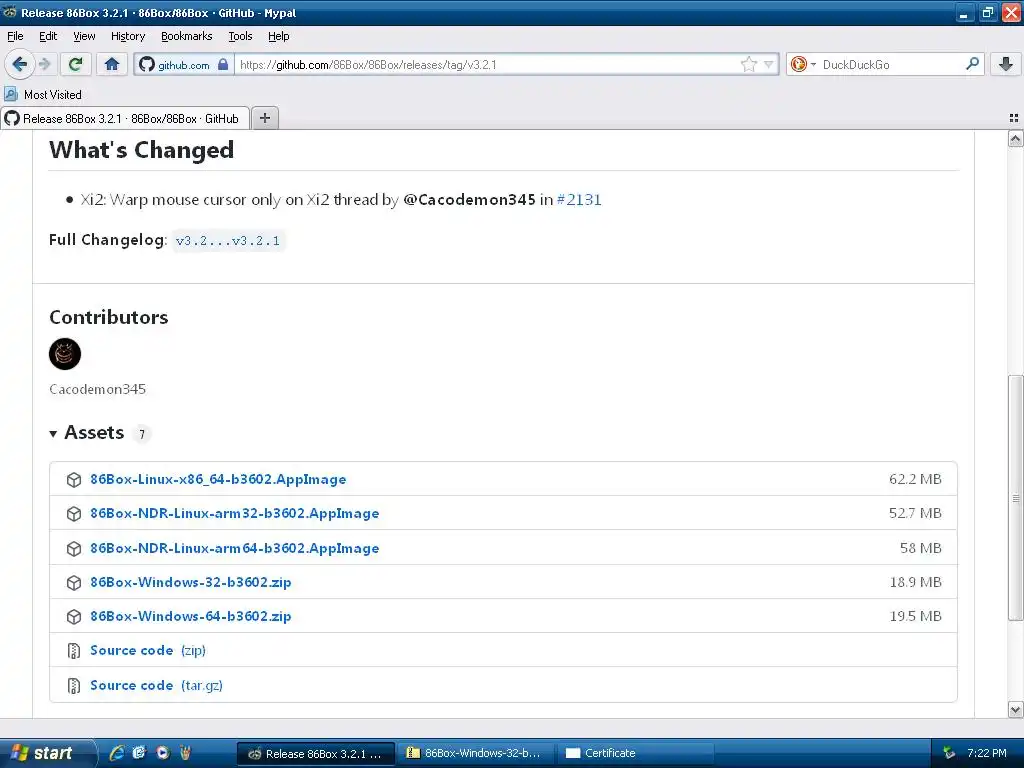Click the Cacodemon345 contributor avatar
Image resolution: width=1024 pixels, height=768 pixels.
coord(65,354)
